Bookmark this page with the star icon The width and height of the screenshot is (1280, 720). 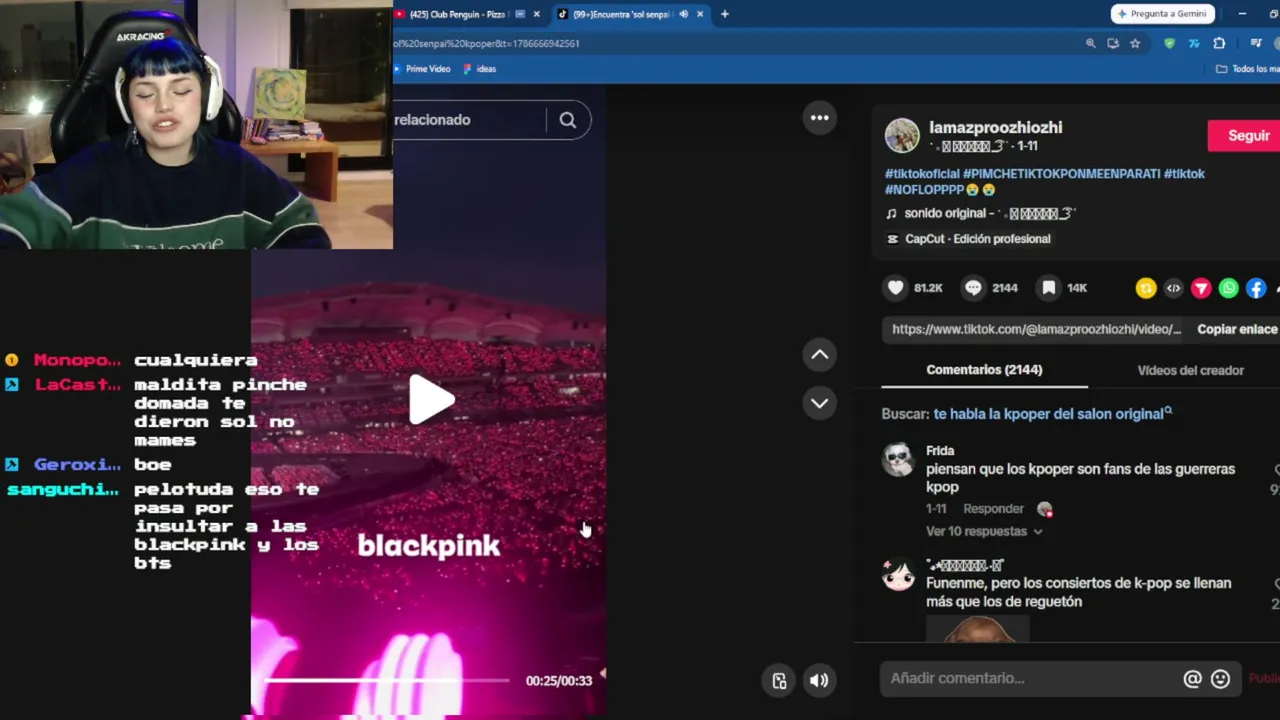point(1135,44)
